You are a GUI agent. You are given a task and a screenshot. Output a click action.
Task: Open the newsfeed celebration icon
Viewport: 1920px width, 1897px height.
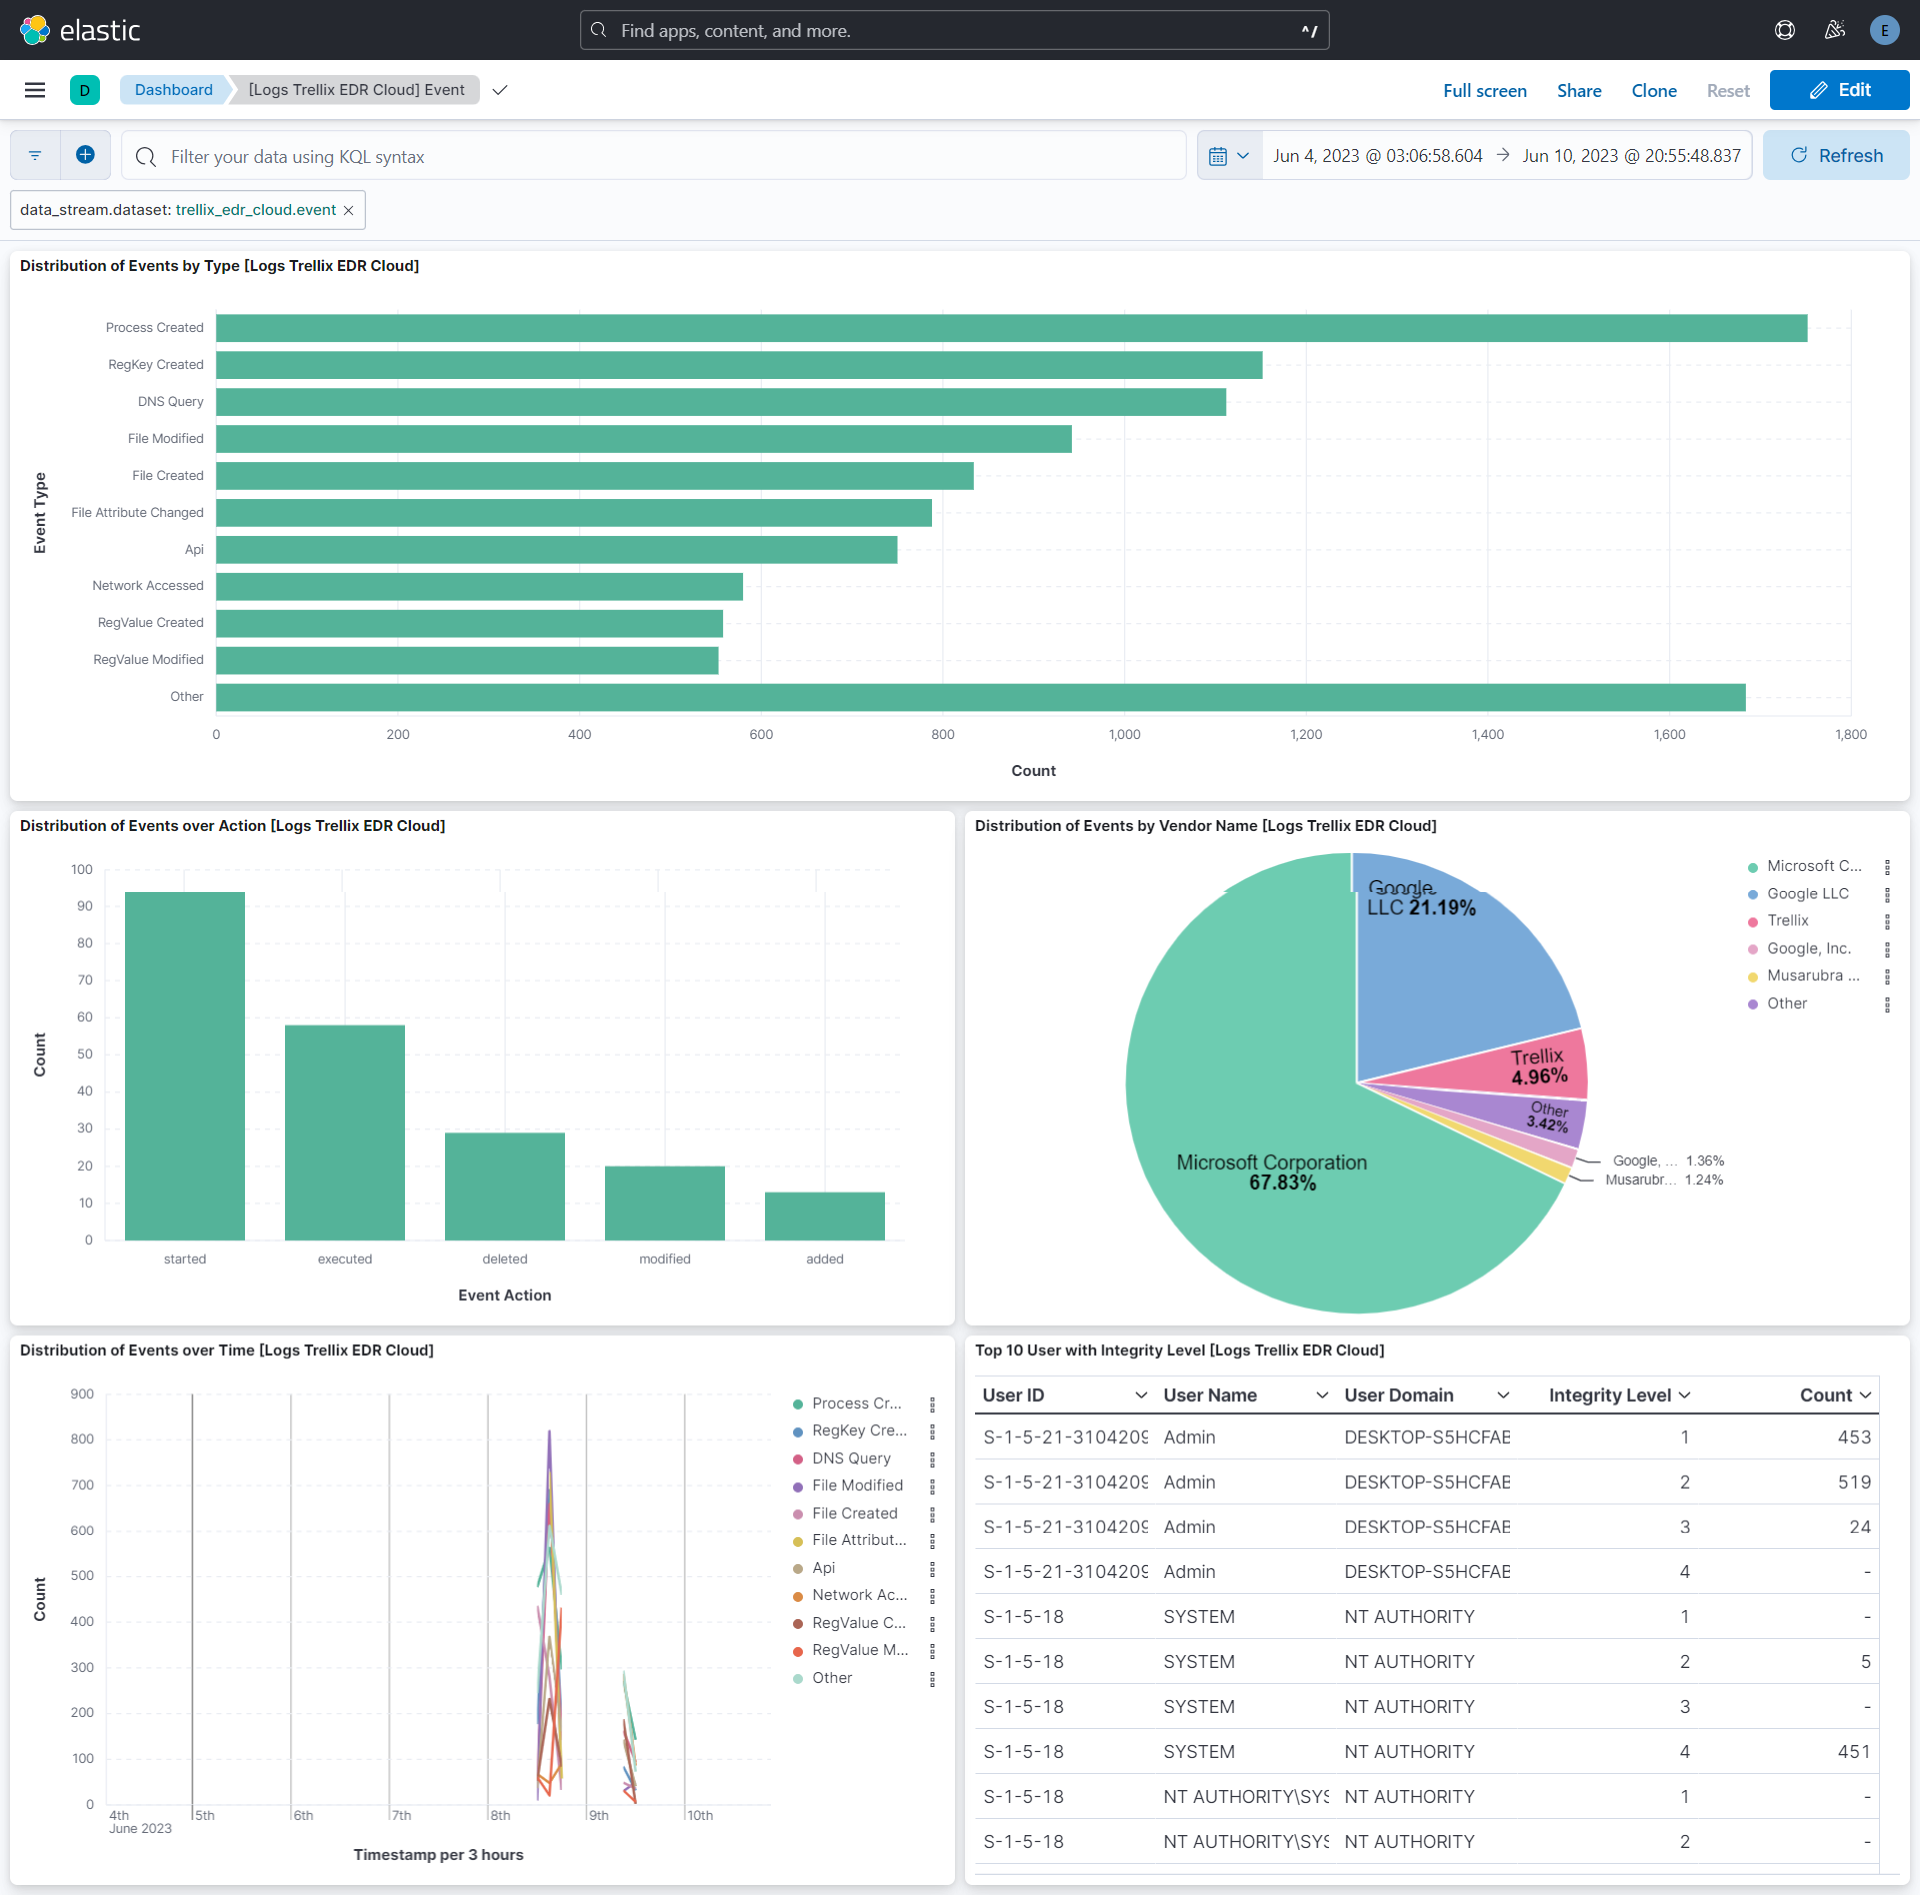[x=1835, y=30]
